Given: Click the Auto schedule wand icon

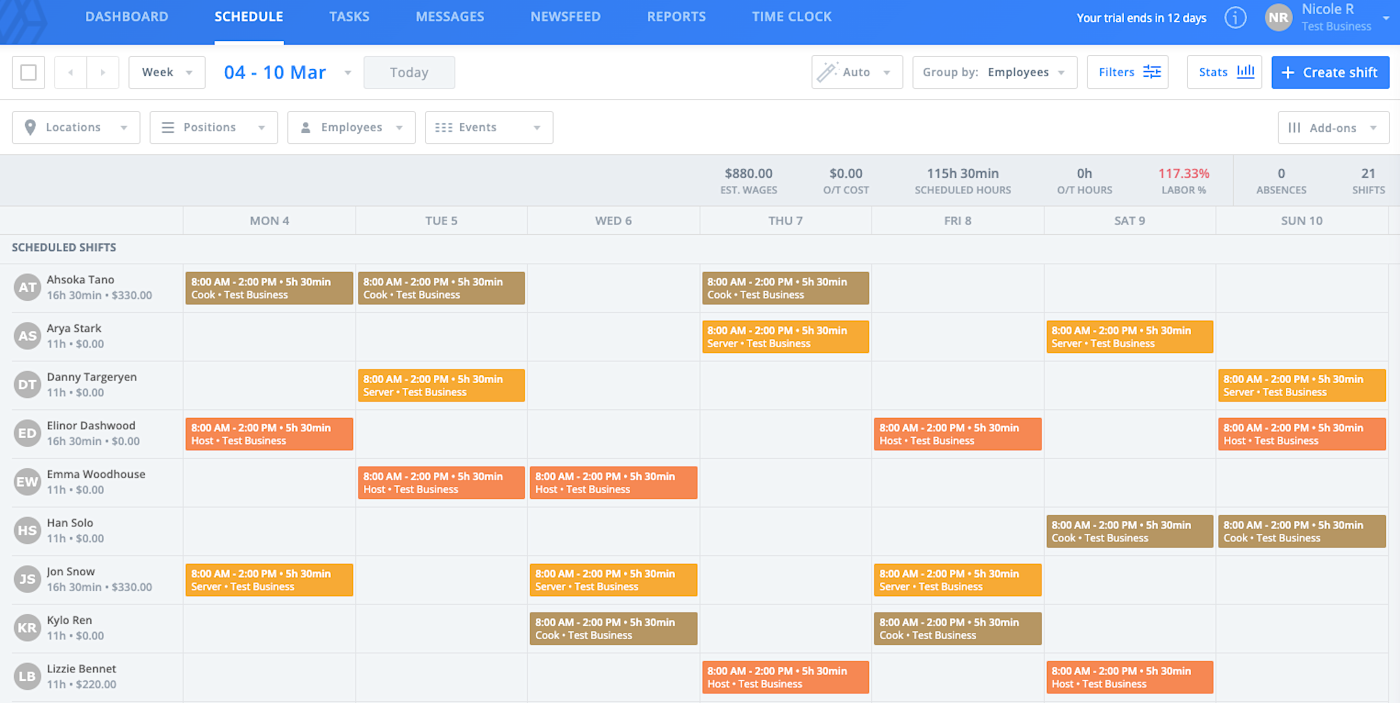Looking at the screenshot, I should 827,72.
